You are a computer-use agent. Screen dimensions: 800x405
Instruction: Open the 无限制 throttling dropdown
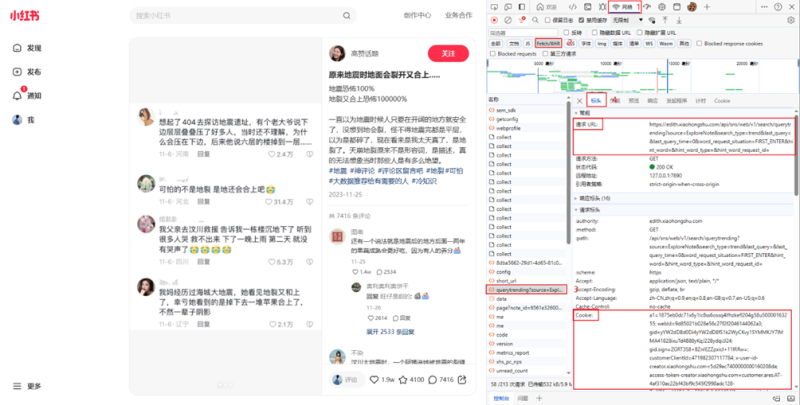point(627,20)
